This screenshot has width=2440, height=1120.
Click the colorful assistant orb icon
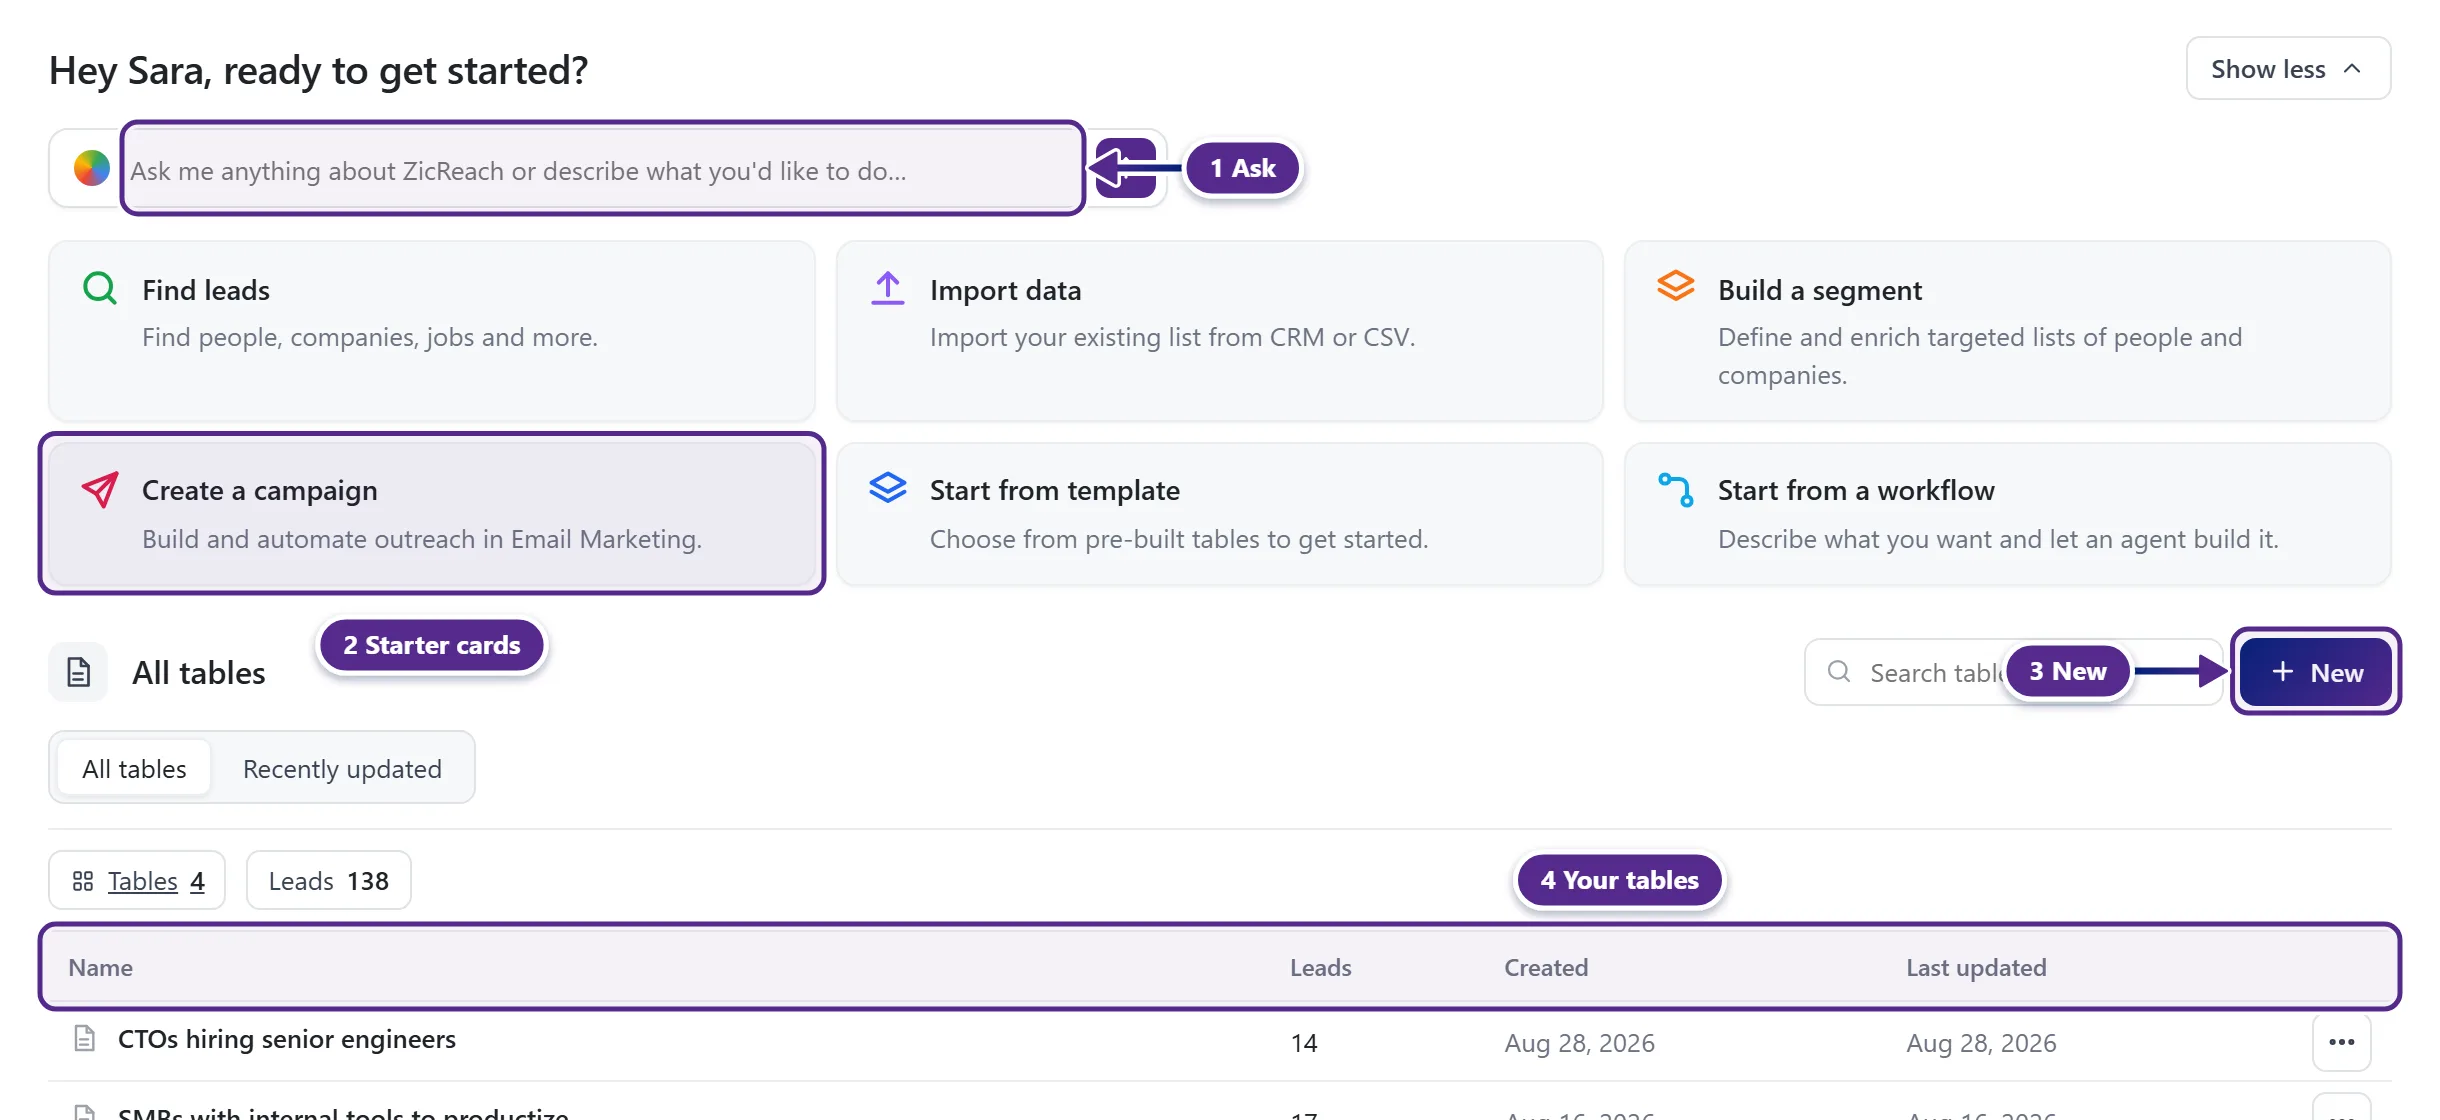(92, 168)
